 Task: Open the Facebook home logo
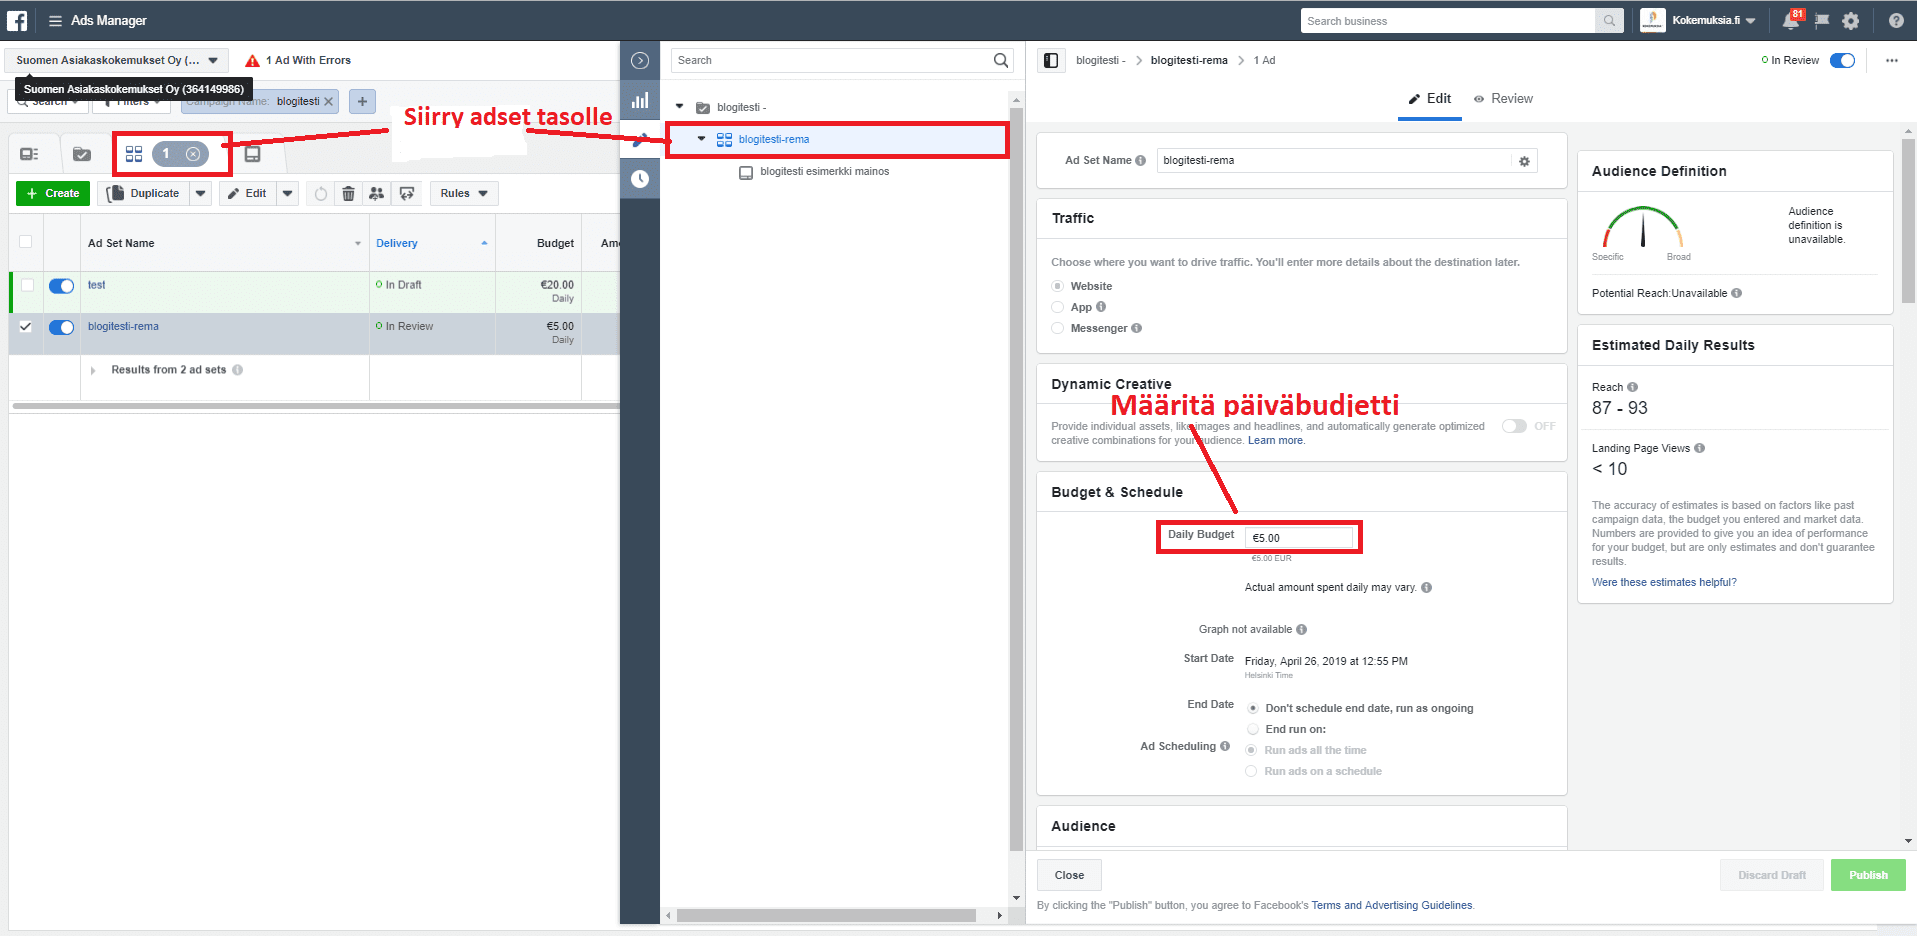coord(17,20)
